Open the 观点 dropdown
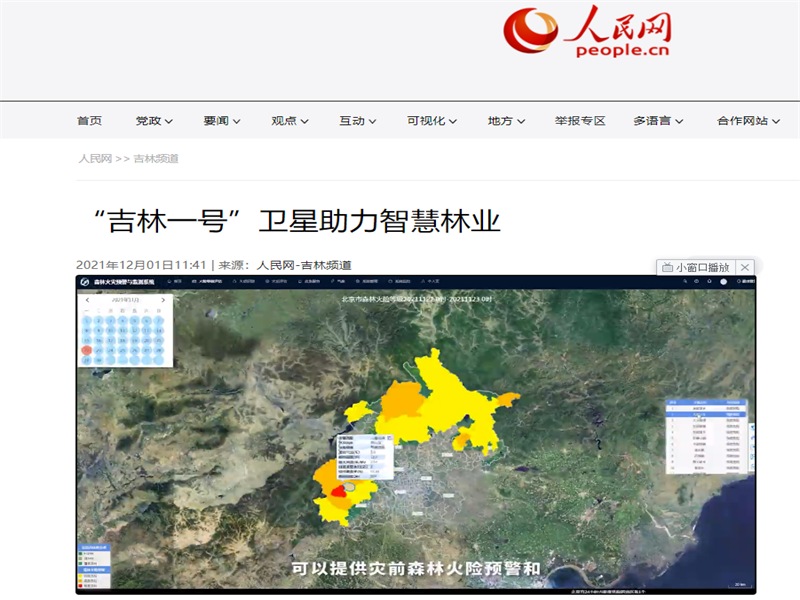This screenshot has width=800, height=600. tap(290, 121)
